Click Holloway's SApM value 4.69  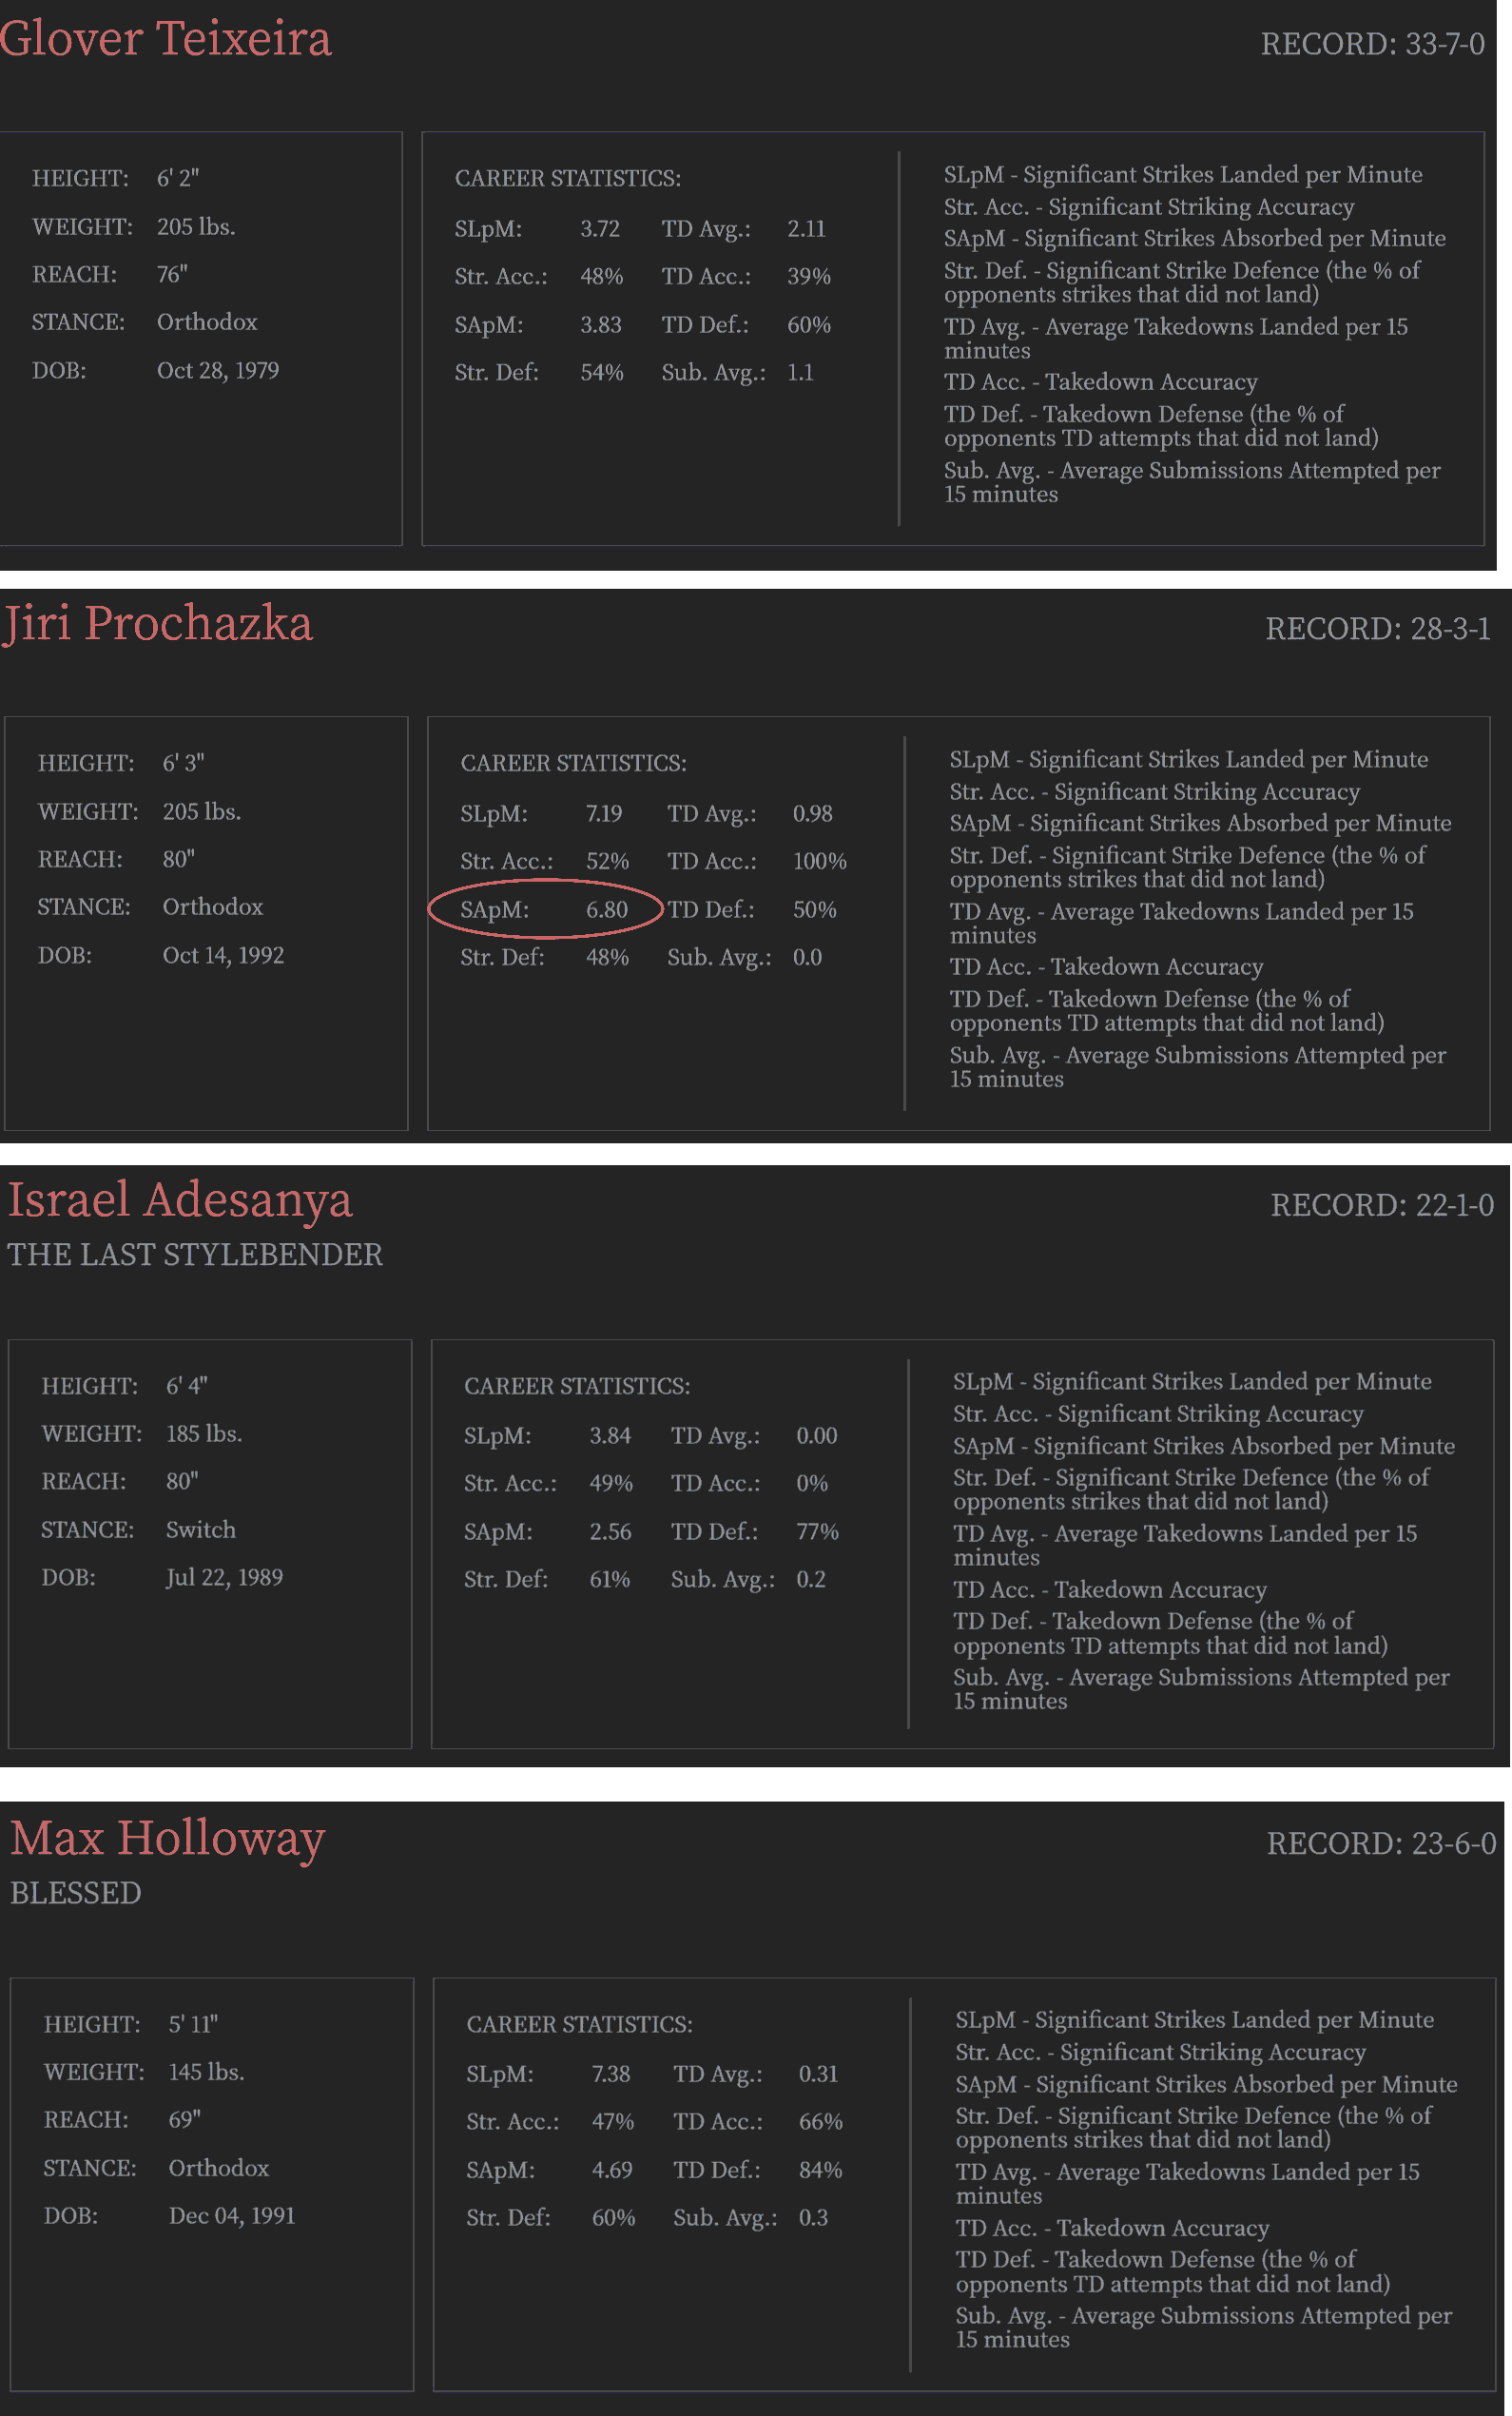612,2170
